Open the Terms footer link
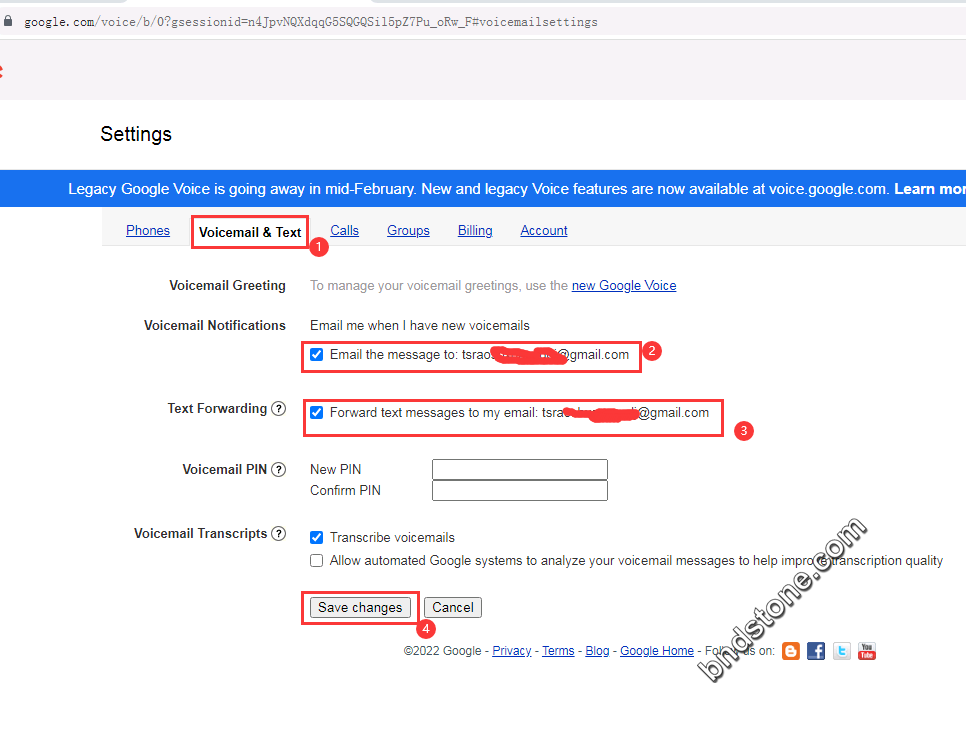This screenshot has width=966, height=730. pos(558,651)
